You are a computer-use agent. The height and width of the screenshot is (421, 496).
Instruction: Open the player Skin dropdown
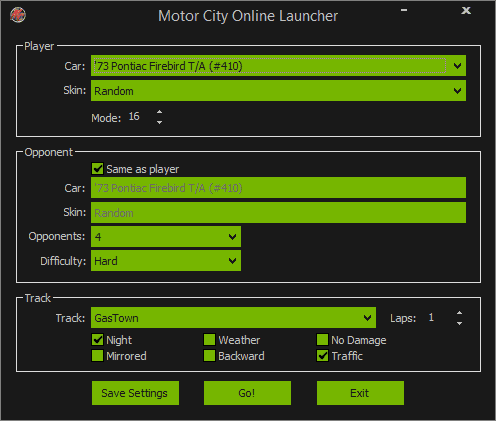pyautogui.click(x=278, y=91)
